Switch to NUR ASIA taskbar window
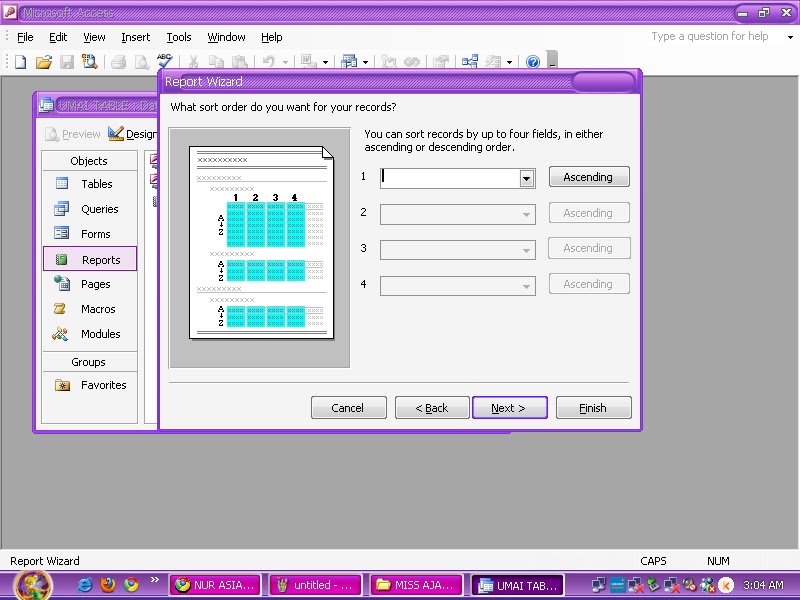Screen dimensions: 800x600 click(215, 585)
